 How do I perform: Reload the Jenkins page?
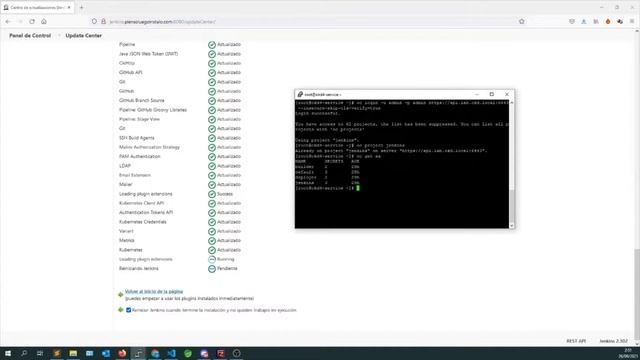tap(32, 22)
